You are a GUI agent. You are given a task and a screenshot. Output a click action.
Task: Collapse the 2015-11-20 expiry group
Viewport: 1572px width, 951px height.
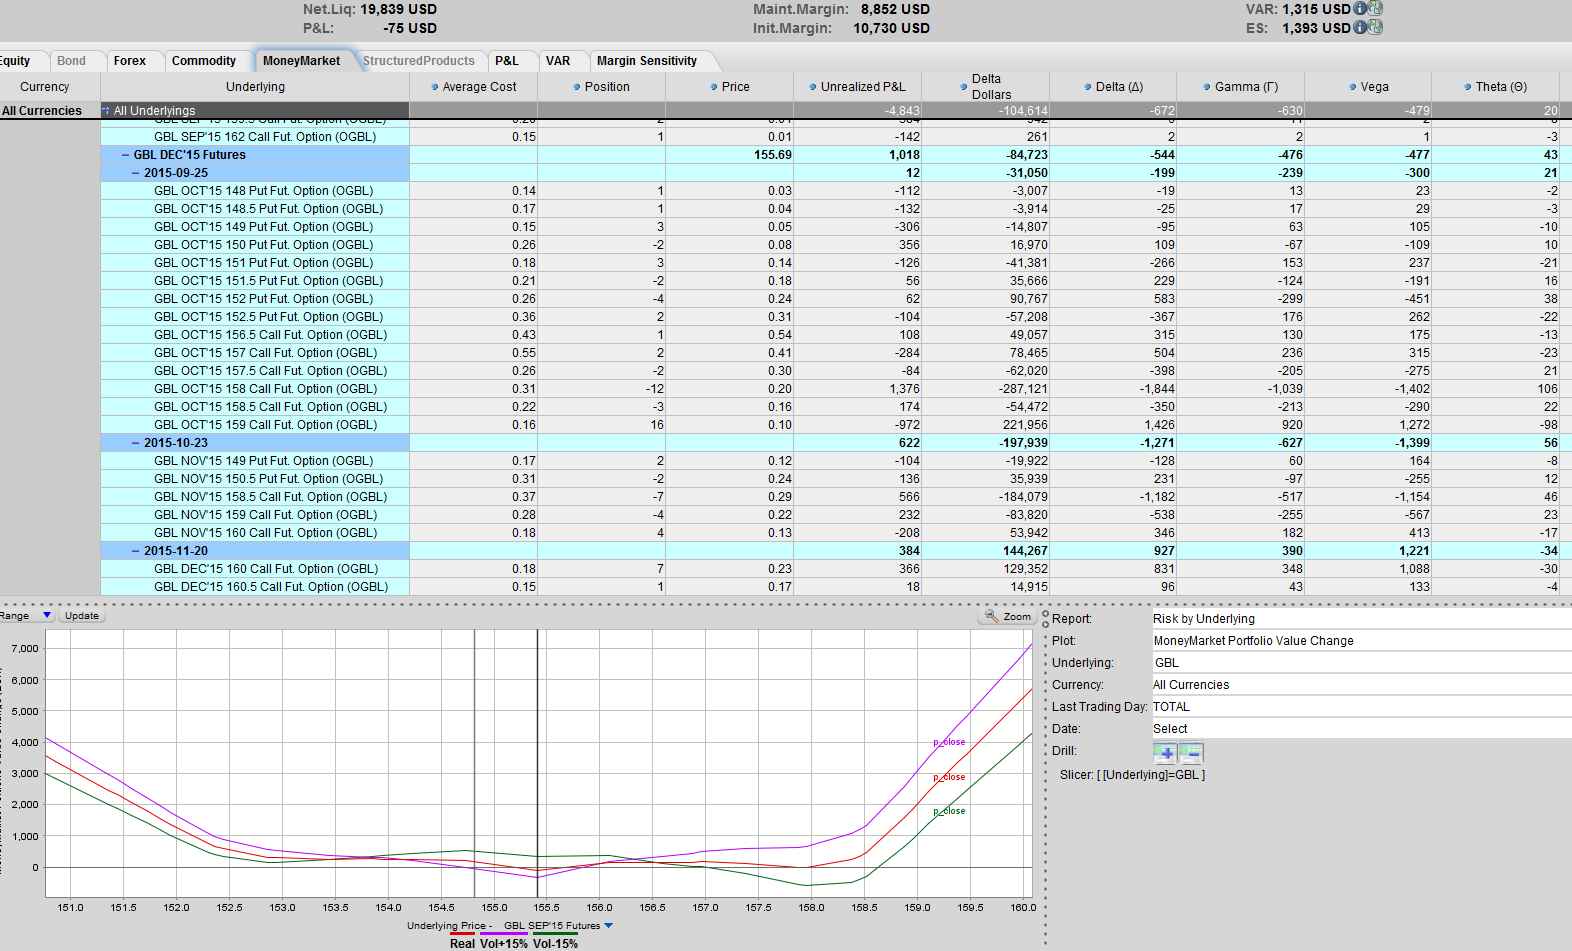pyautogui.click(x=136, y=551)
